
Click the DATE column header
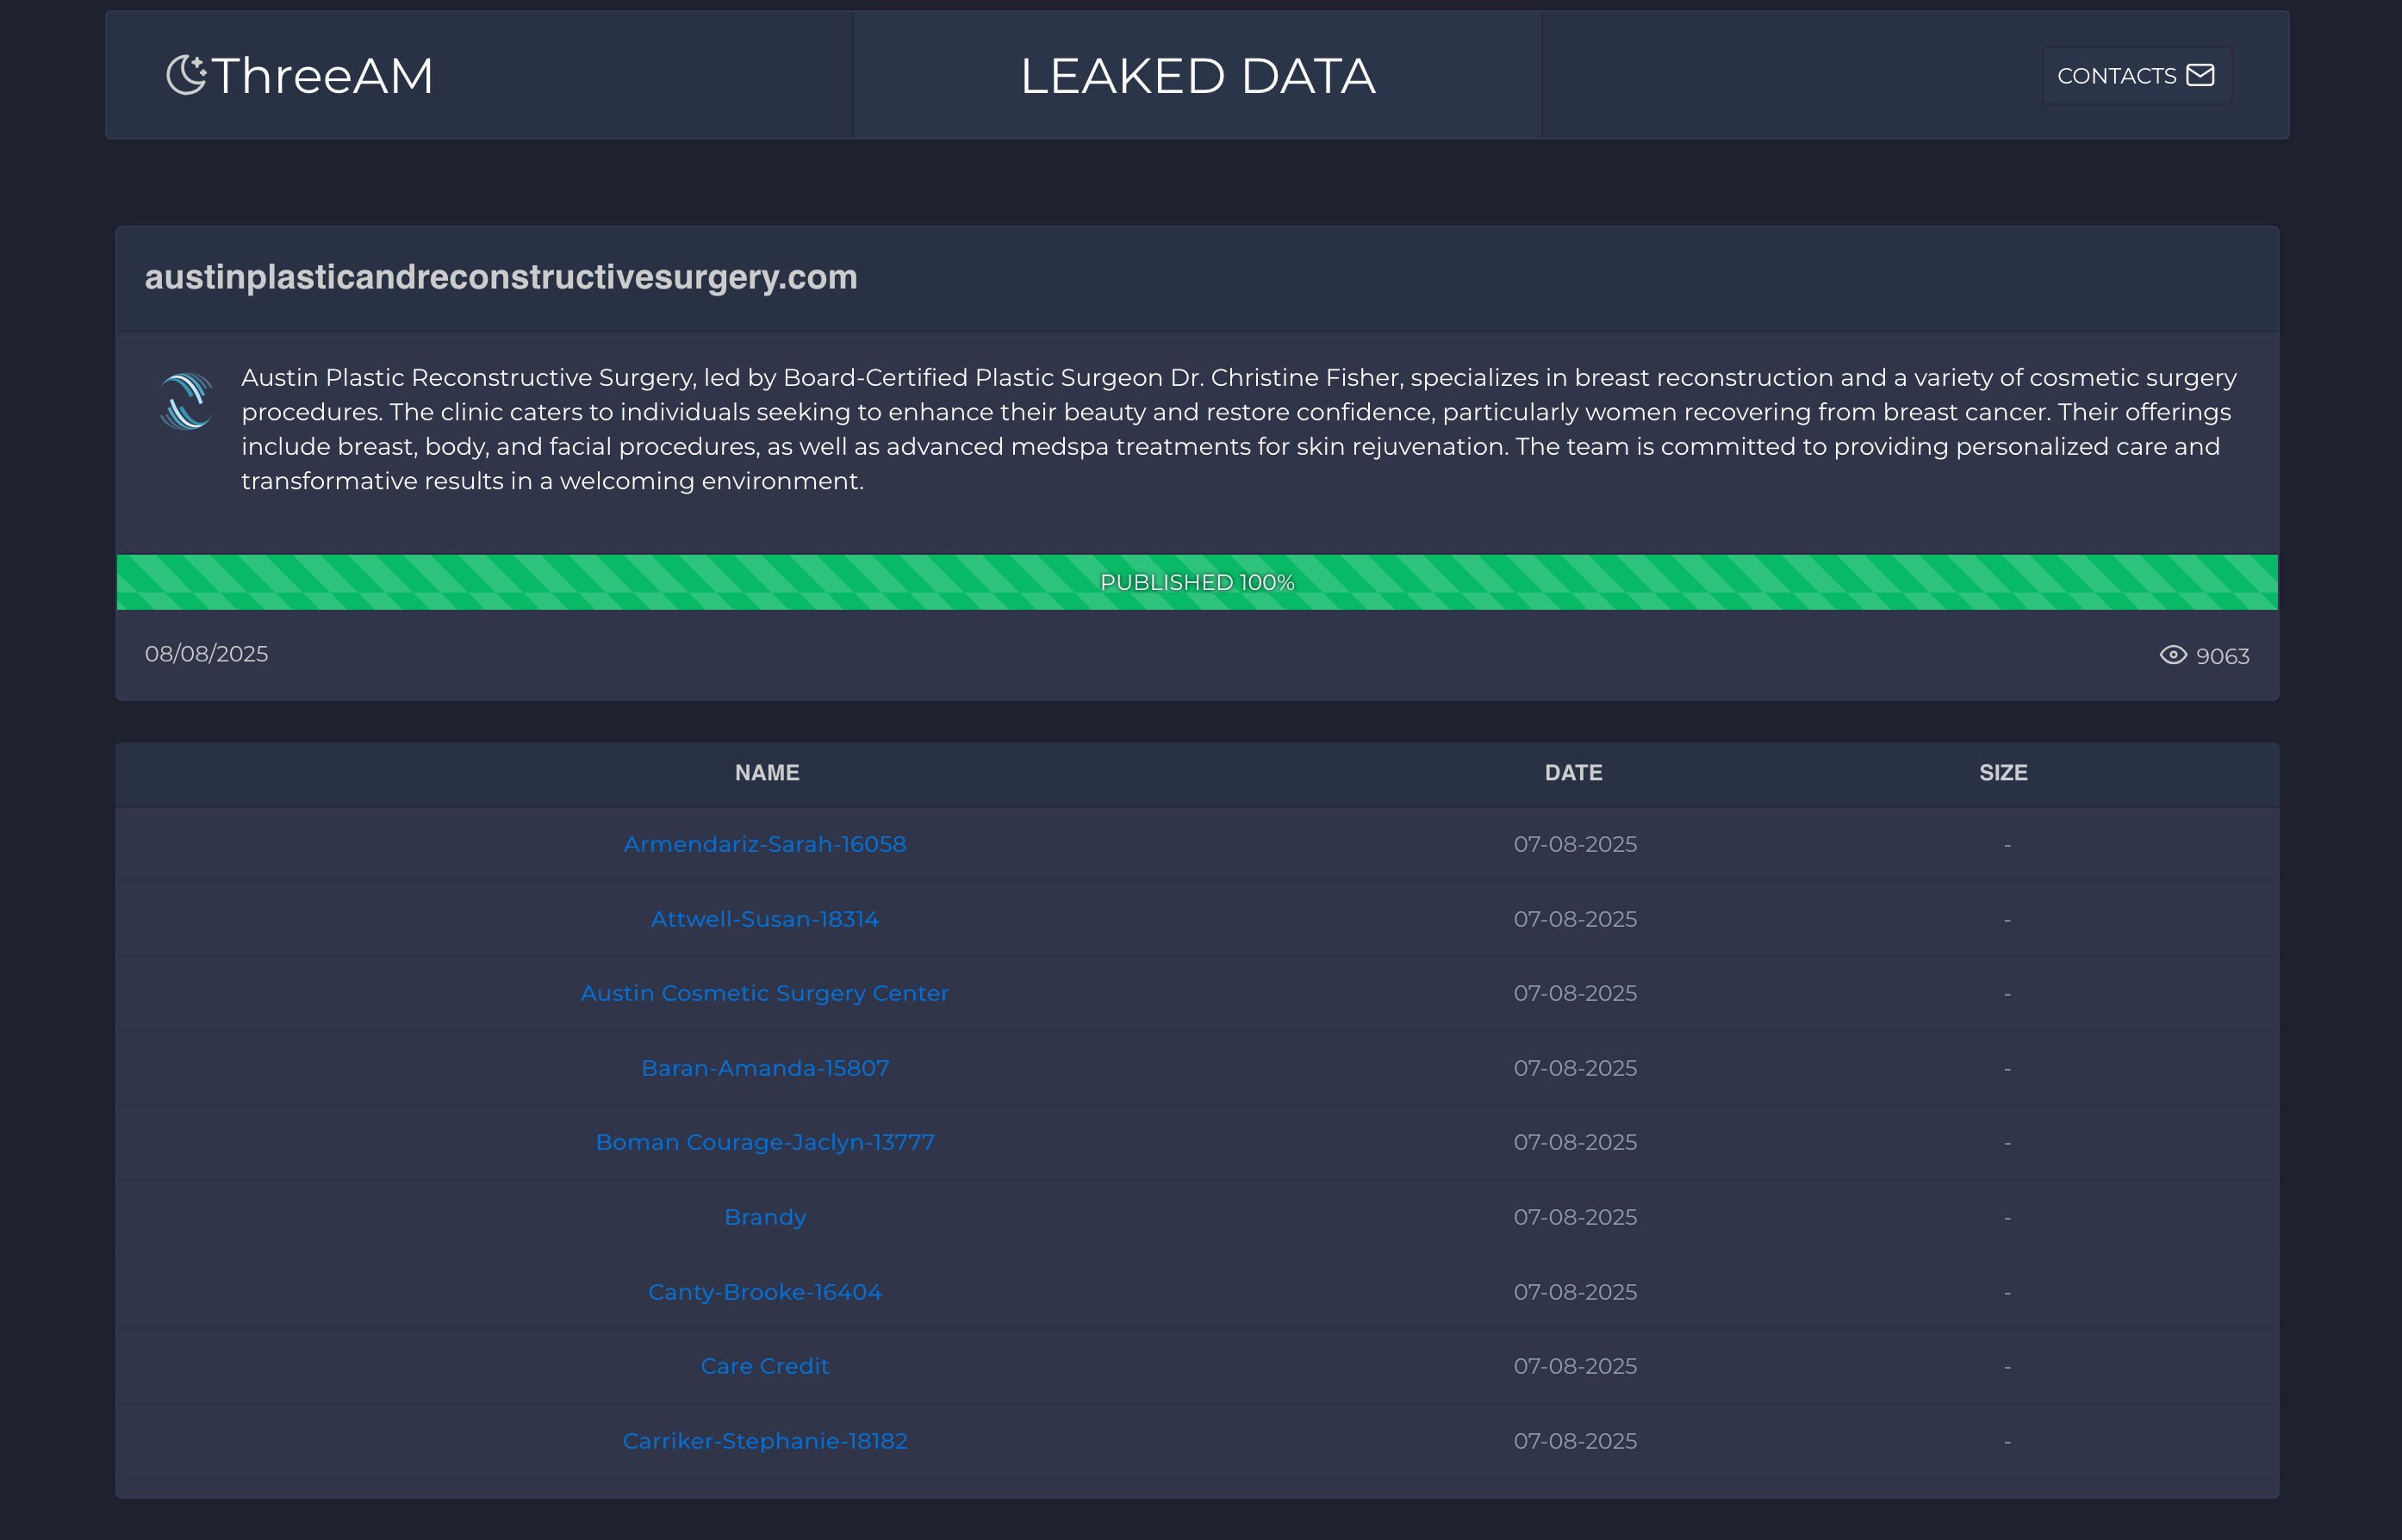[x=1574, y=773]
